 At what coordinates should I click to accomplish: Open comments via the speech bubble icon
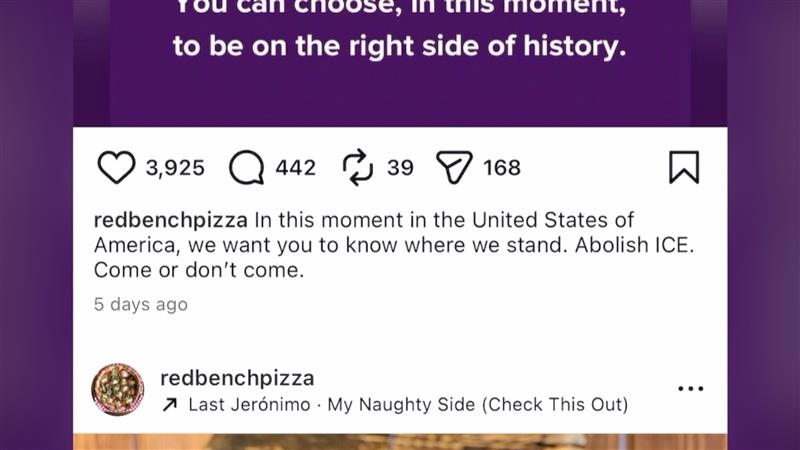click(x=246, y=168)
